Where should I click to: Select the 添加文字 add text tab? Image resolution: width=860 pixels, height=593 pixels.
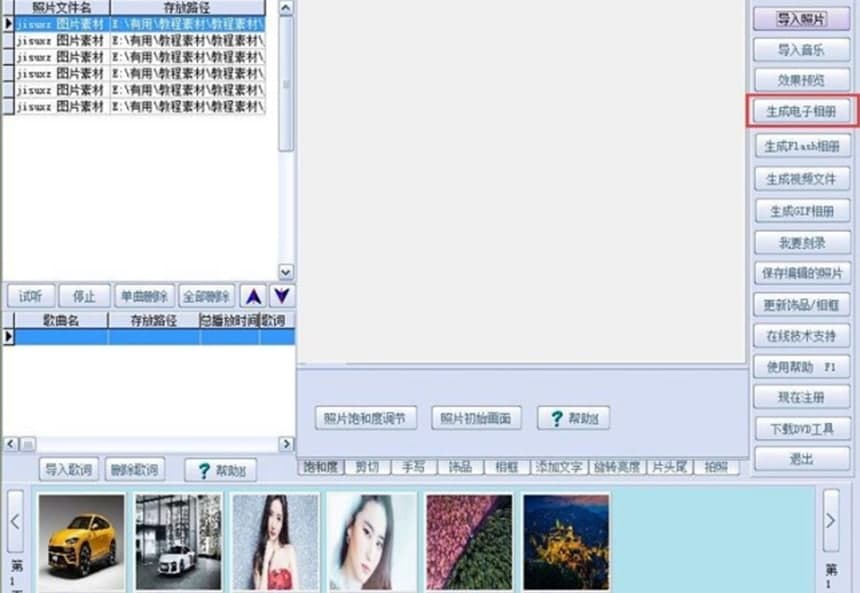pyautogui.click(x=560, y=466)
